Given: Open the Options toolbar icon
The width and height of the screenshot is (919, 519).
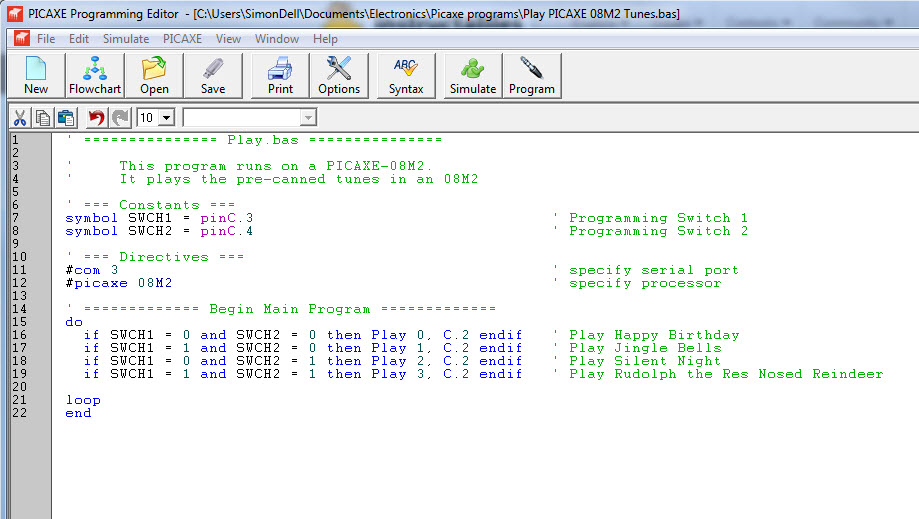Looking at the screenshot, I should point(339,76).
